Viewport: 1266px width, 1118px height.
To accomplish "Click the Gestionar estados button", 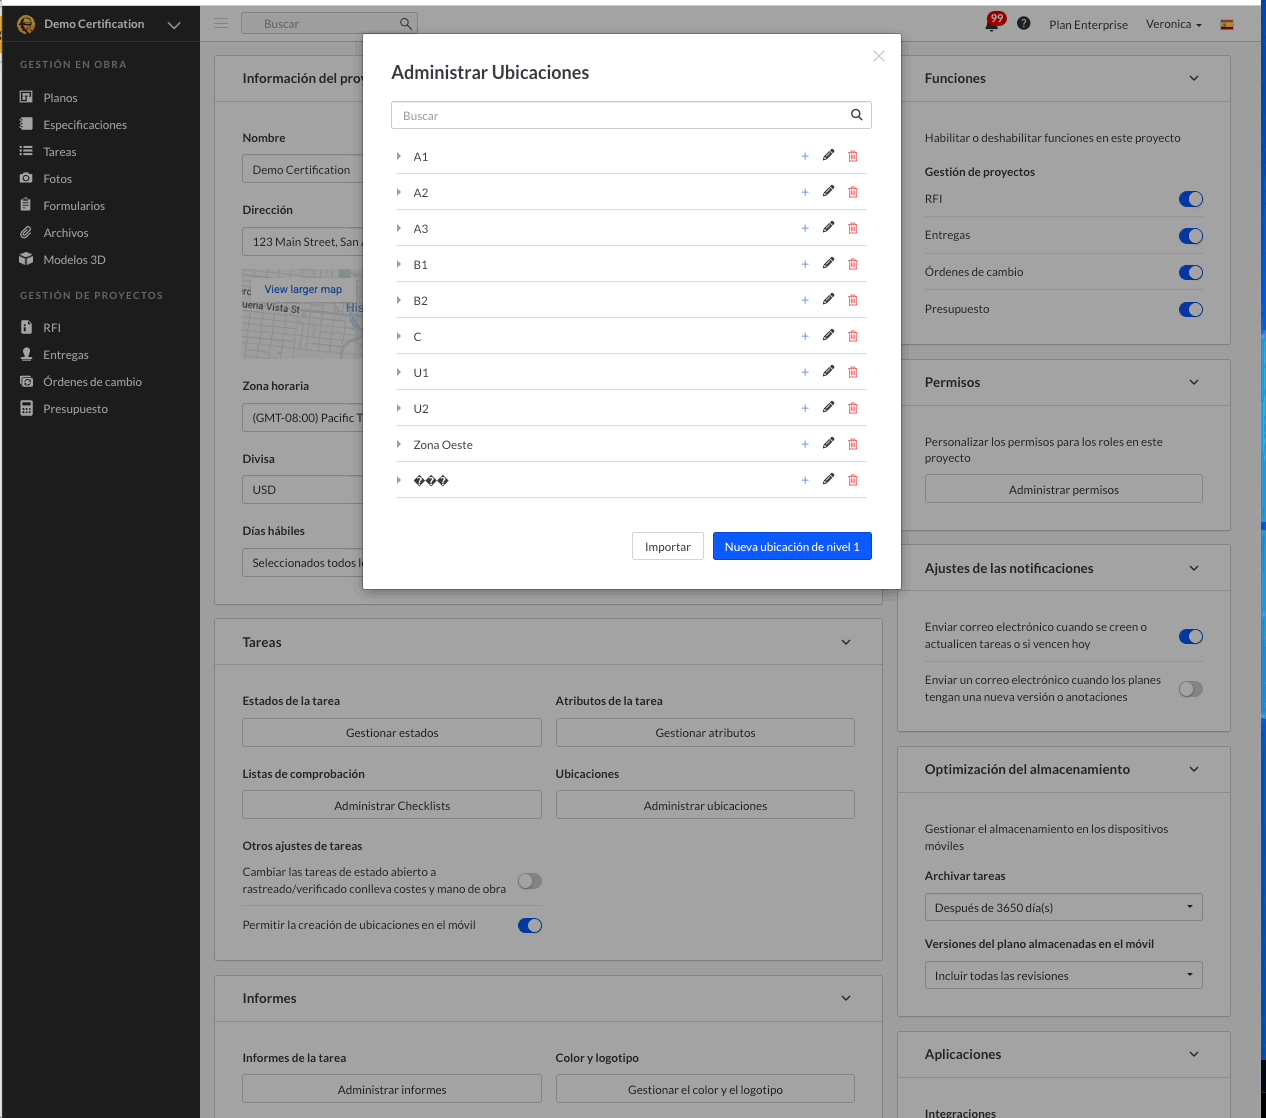I will (392, 732).
